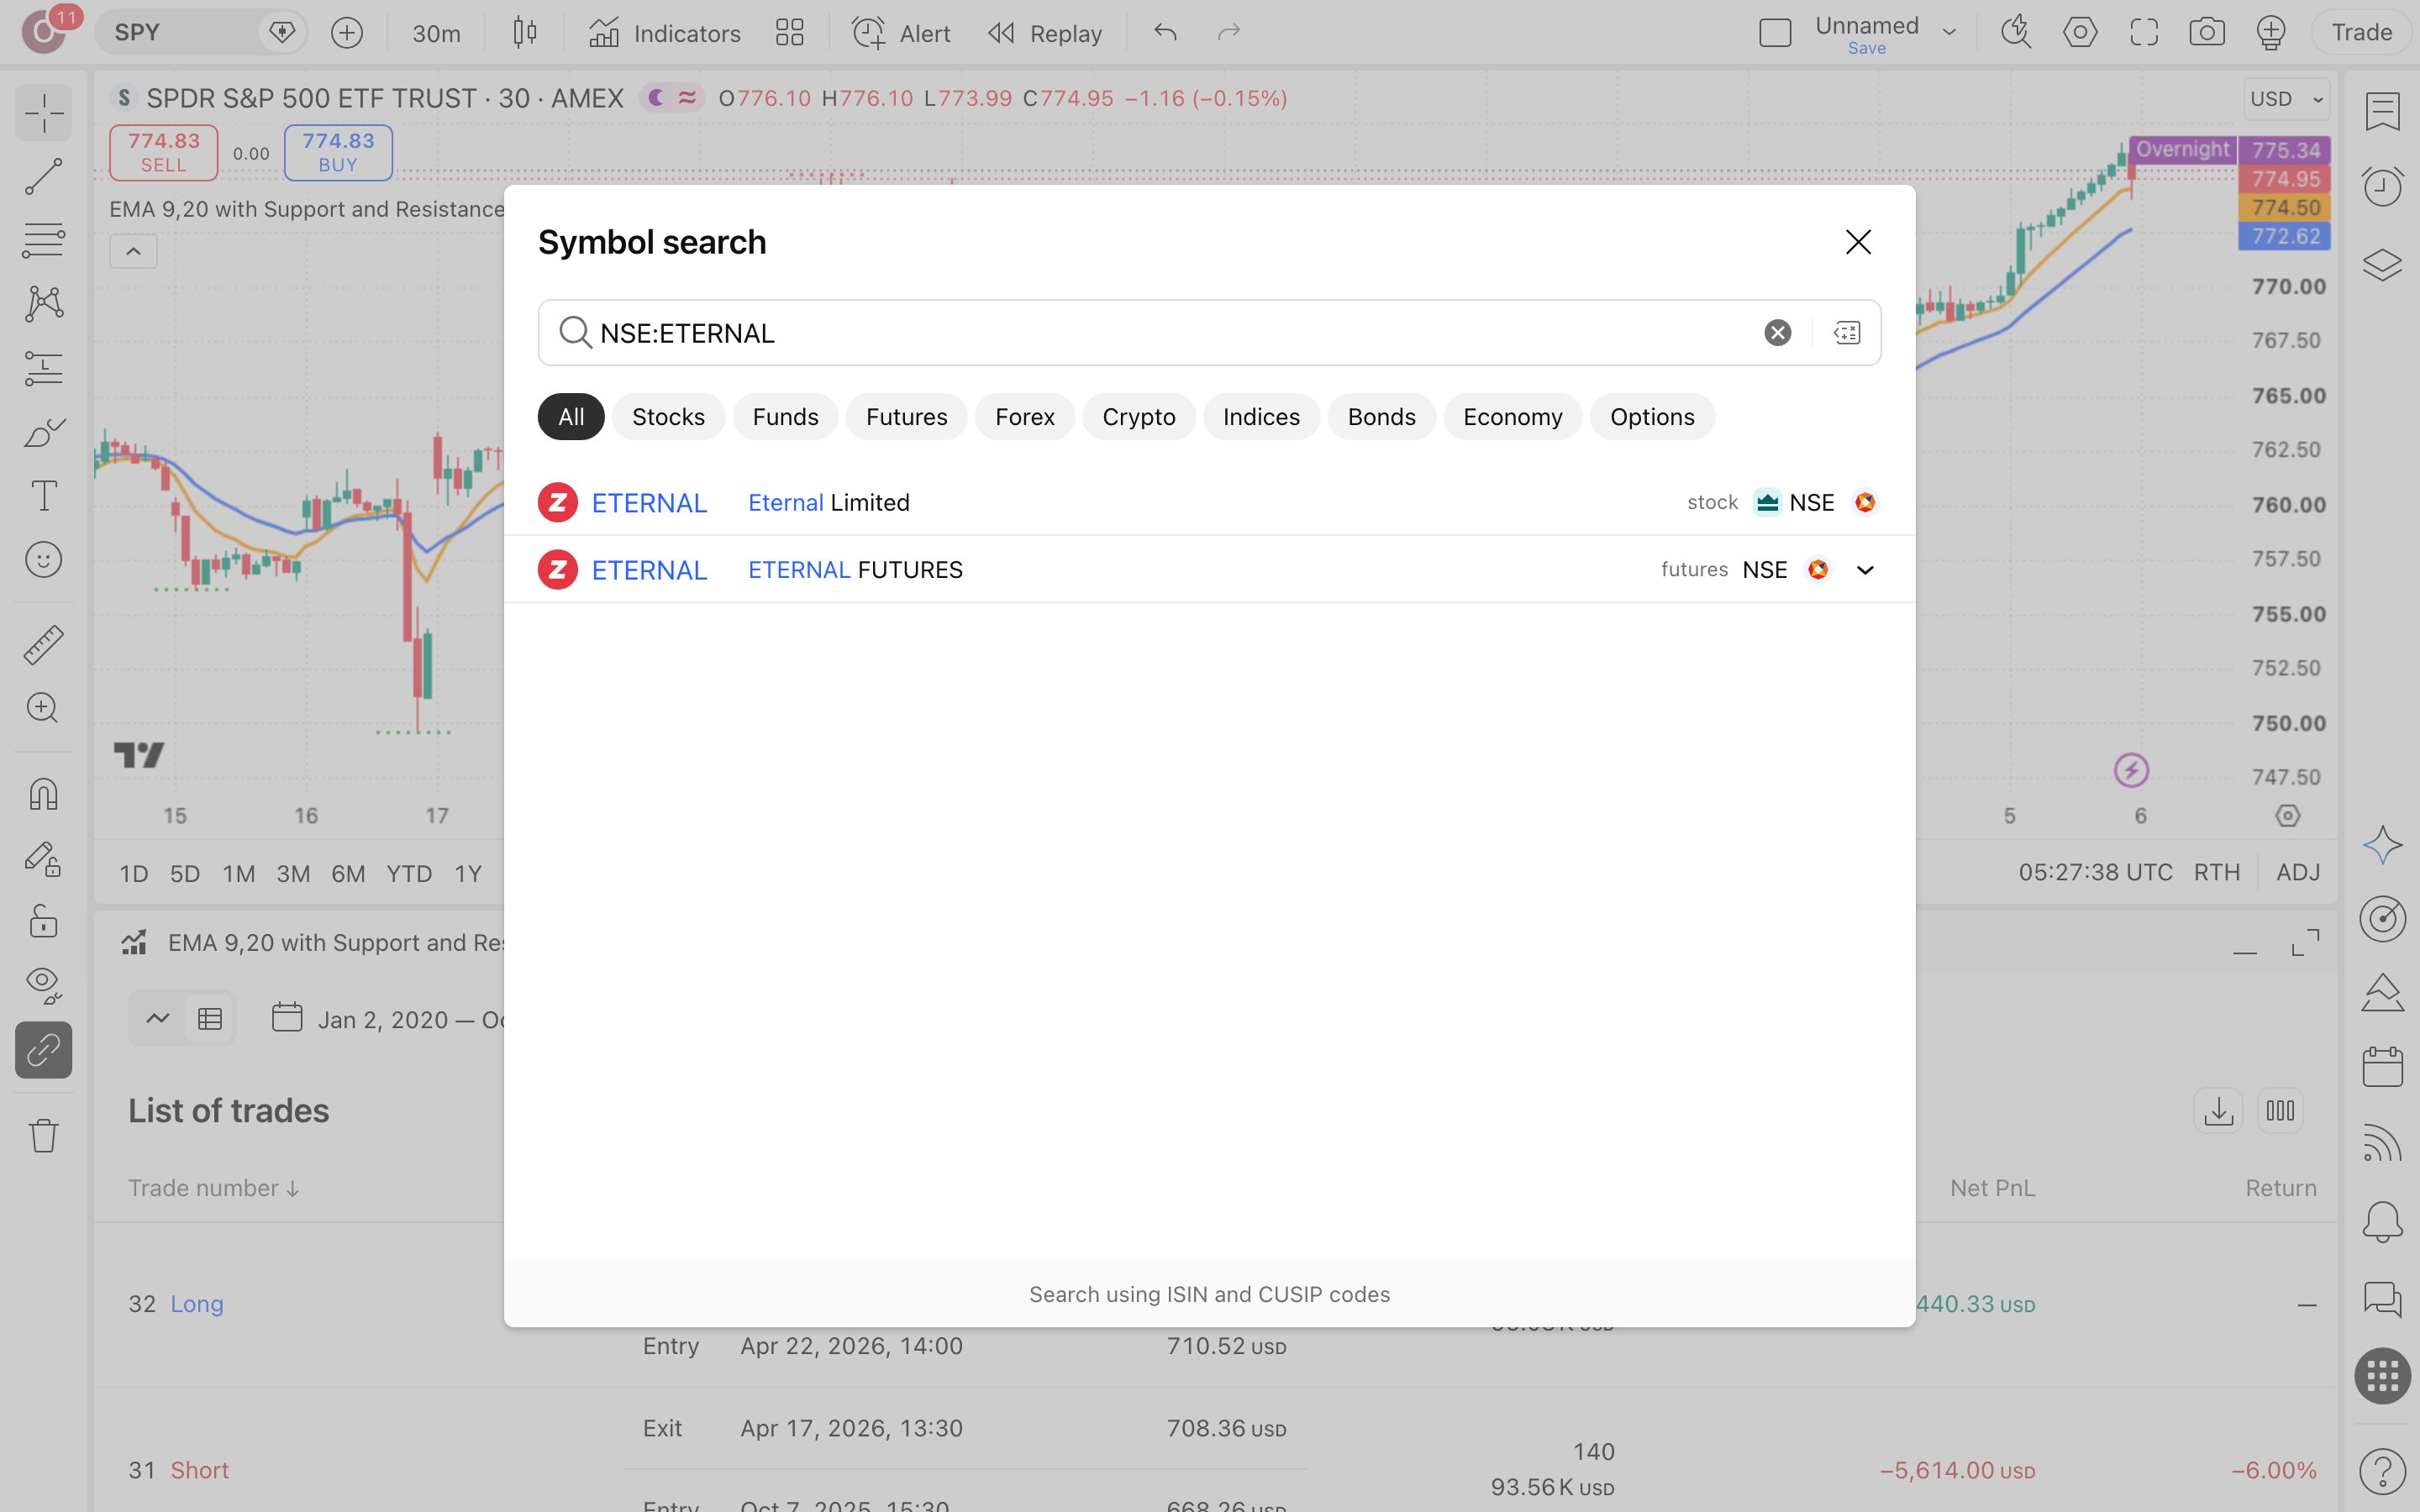
Task: Open the expression builder icon in search box
Action: click(1847, 333)
